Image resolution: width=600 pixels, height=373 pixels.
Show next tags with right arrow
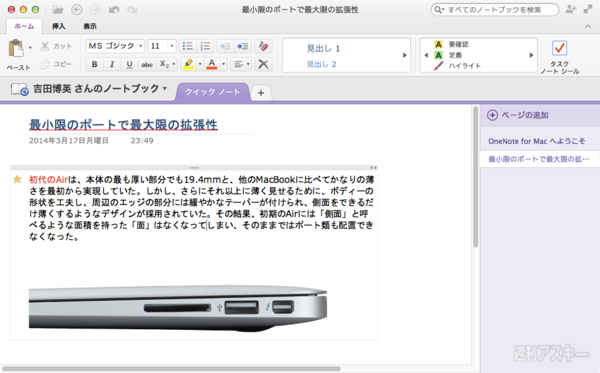531,55
